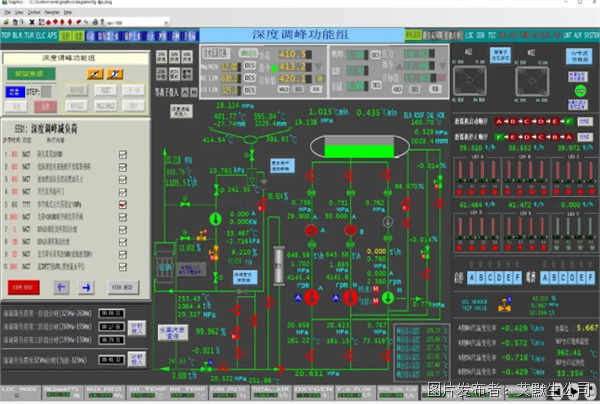Select the gray idle pump icon above 0.000 t/h
600x404 pixels.
(x=388, y=222)
